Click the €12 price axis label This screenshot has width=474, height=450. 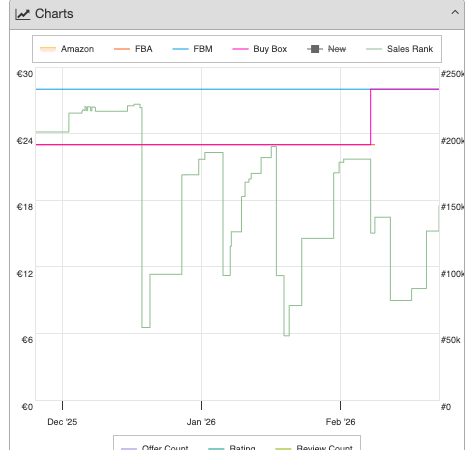[25, 274]
